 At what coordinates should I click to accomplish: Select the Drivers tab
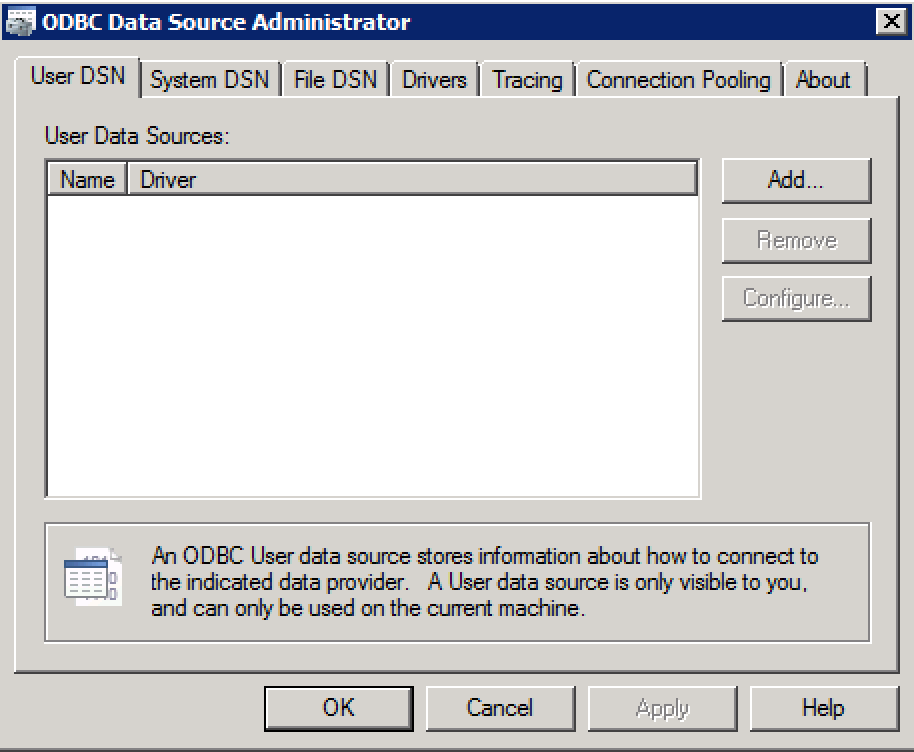[x=433, y=79]
